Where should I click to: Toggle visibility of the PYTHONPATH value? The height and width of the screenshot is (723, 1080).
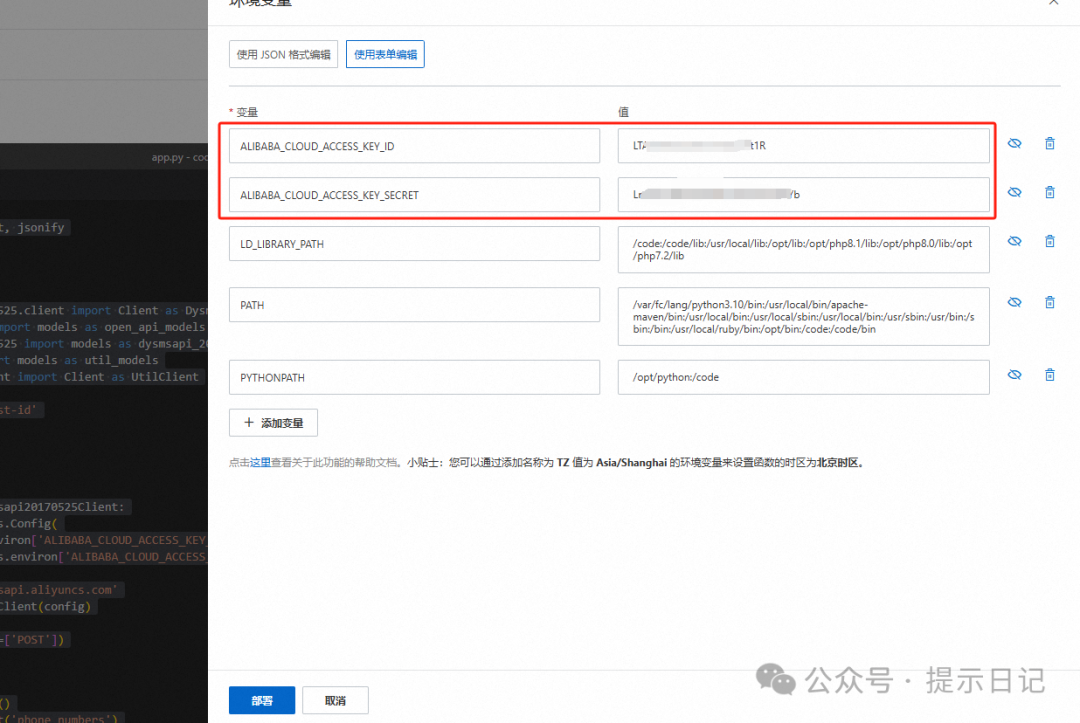tap(1014, 375)
